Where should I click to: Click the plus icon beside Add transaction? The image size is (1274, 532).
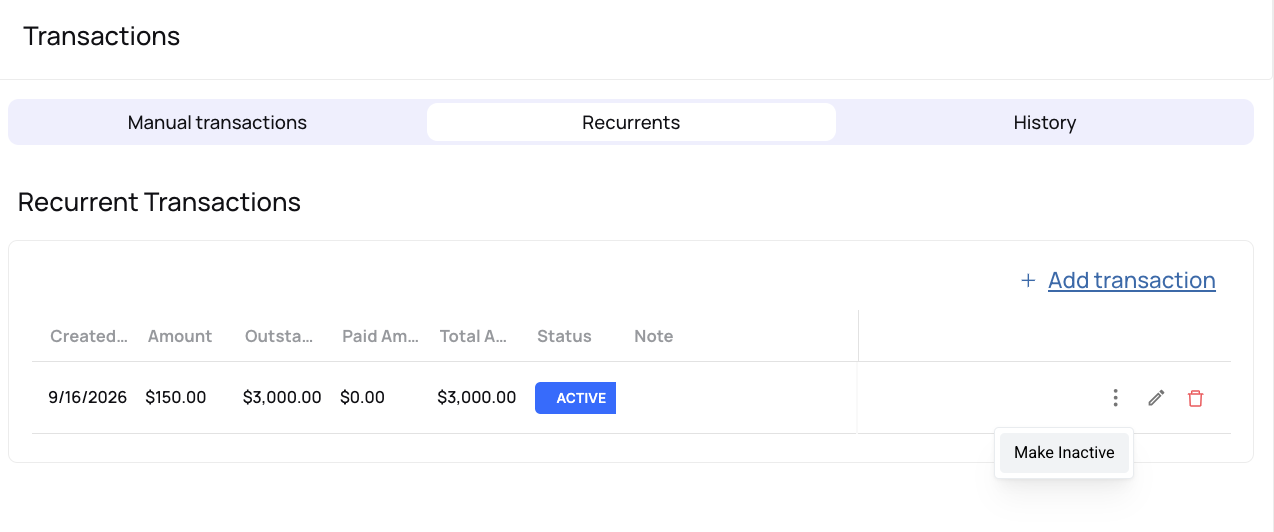(x=1027, y=281)
